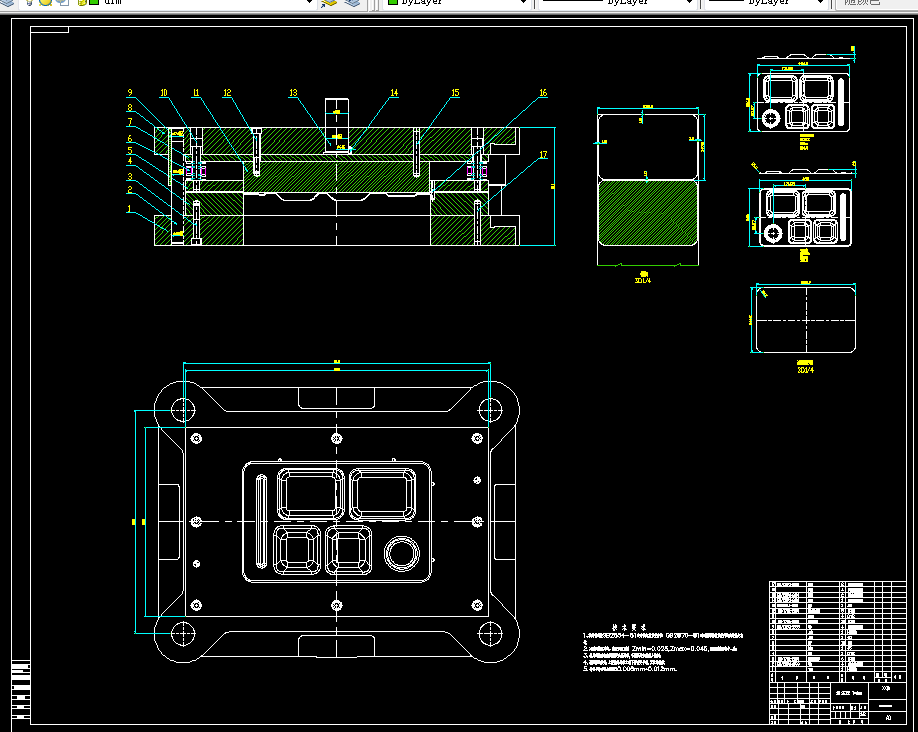This screenshot has height=732, width=918.
Task: Select the XX text in title block
Action: 886,689
